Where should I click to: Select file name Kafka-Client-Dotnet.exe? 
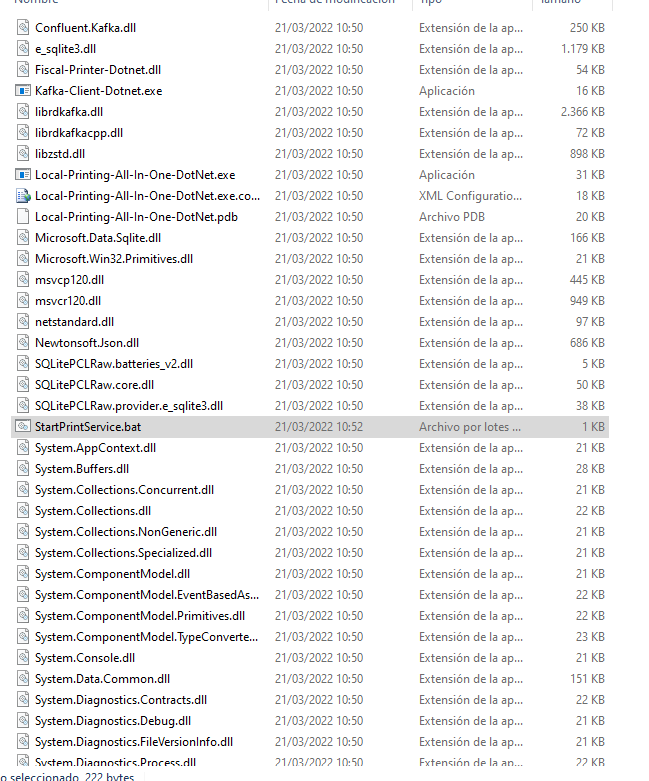click(x=99, y=91)
